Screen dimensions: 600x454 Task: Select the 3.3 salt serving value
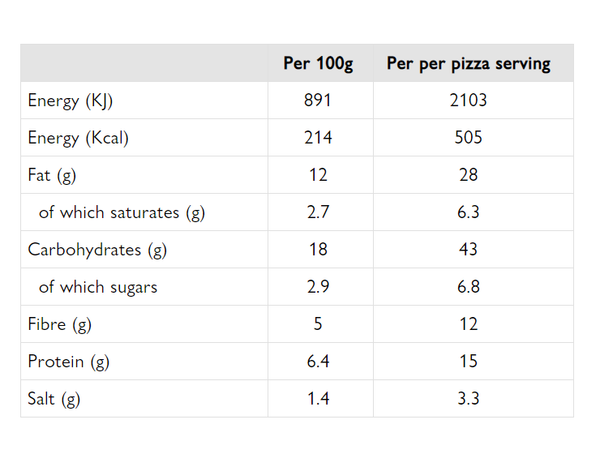(x=468, y=398)
